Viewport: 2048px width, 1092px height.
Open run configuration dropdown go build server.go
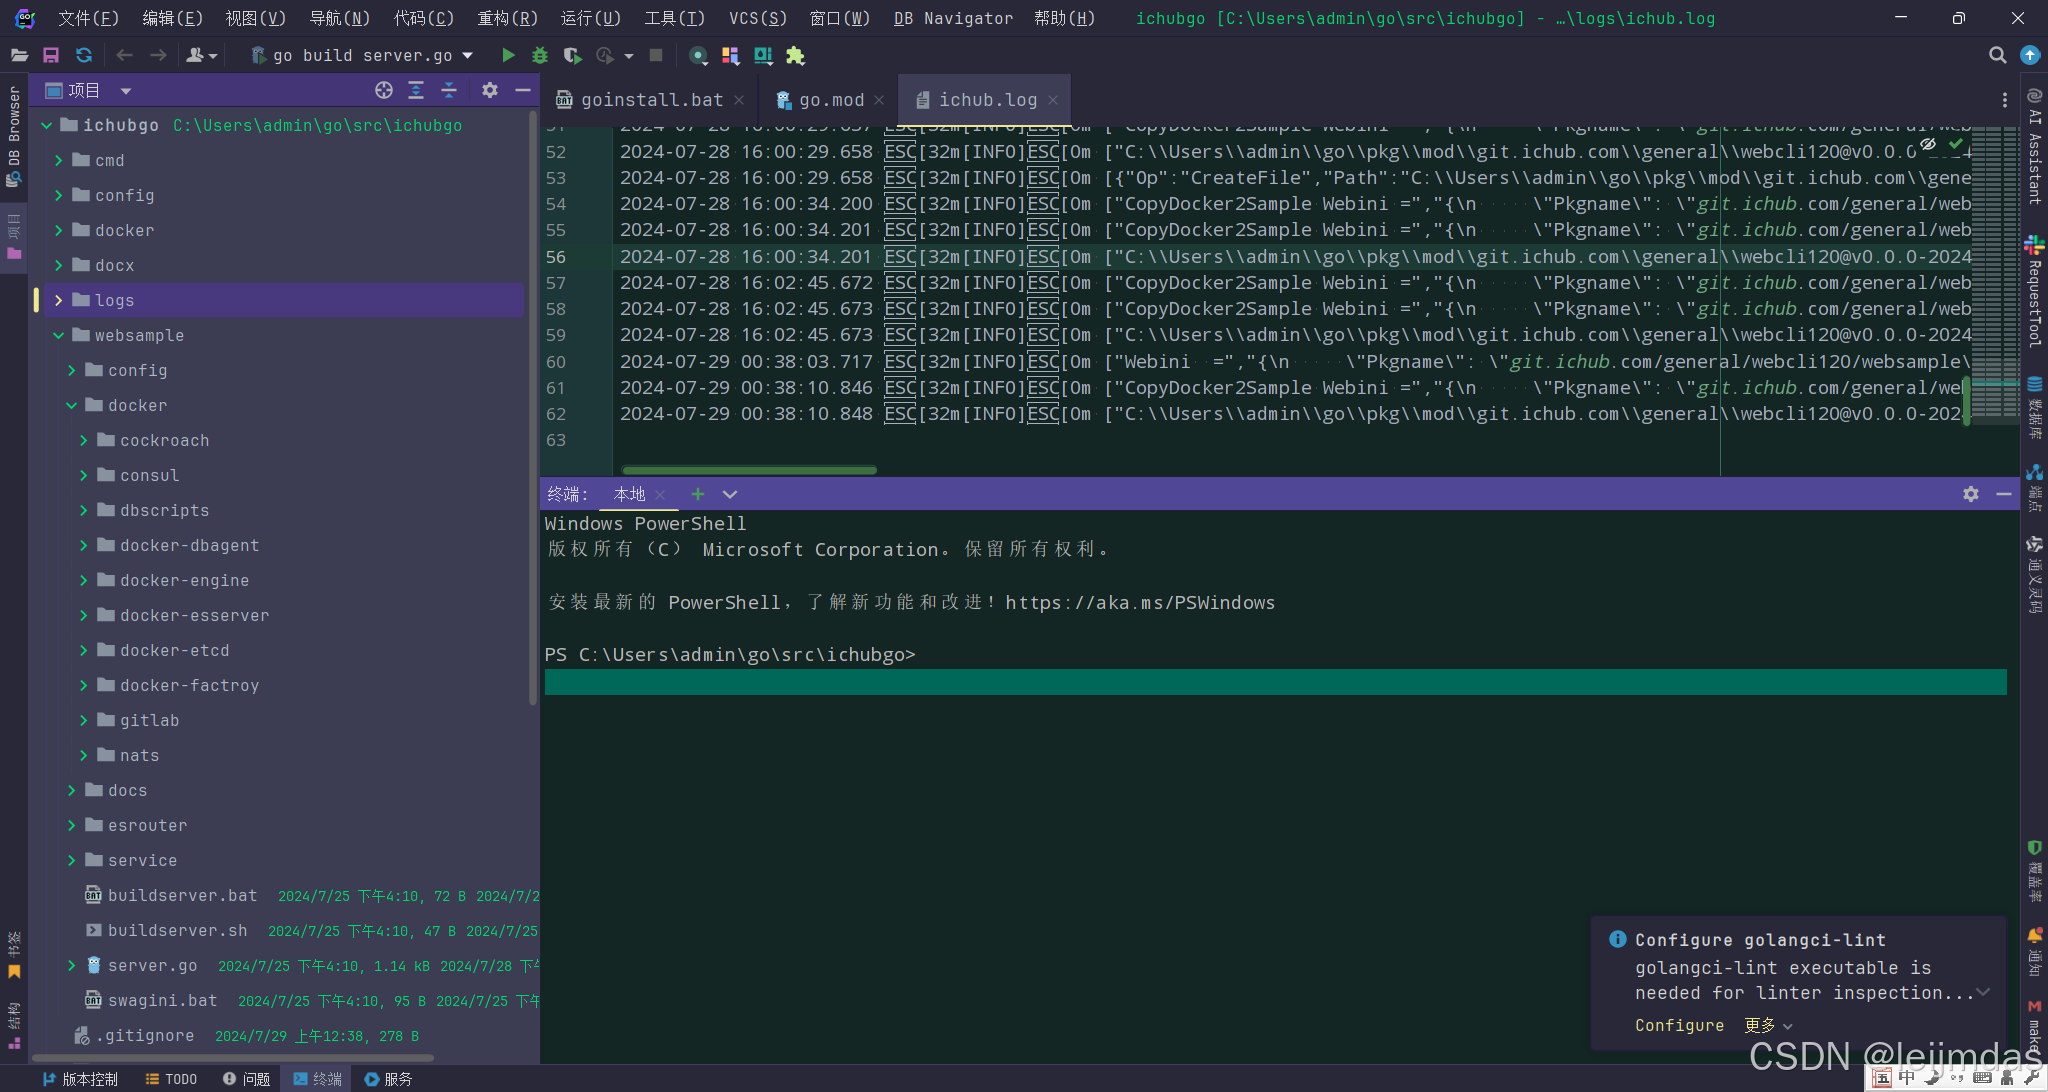click(362, 55)
